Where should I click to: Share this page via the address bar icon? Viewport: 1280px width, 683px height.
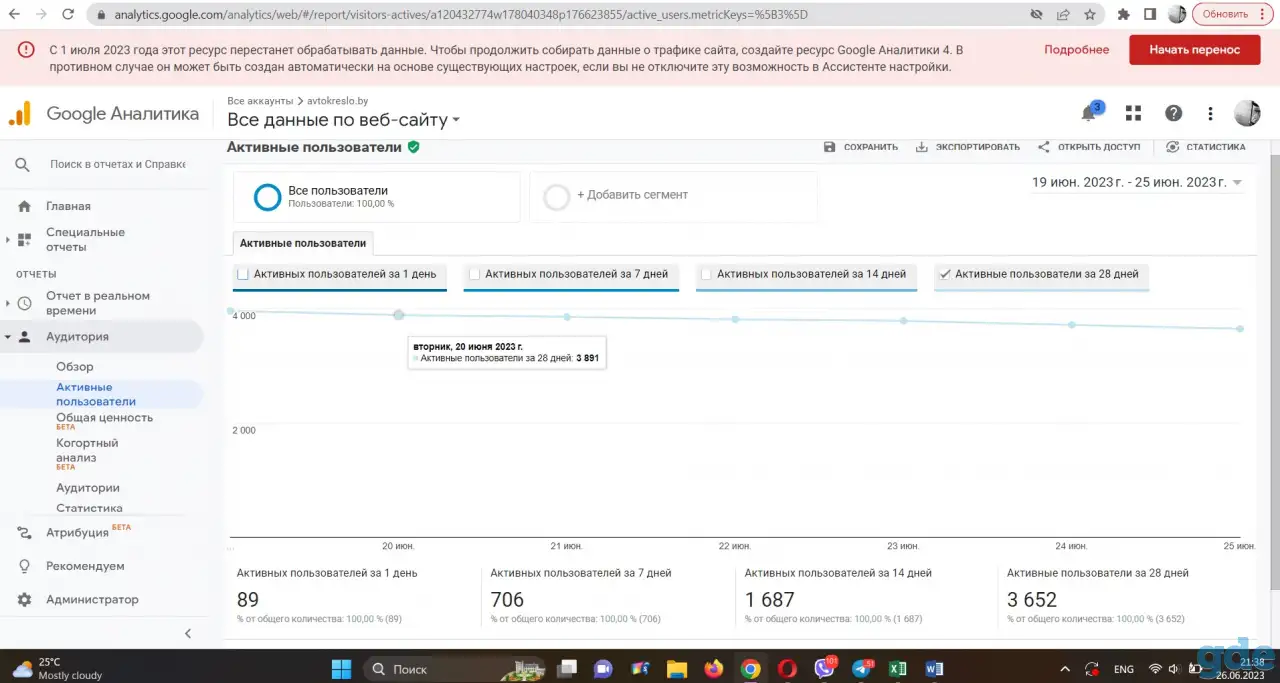pyautogui.click(x=1063, y=15)
